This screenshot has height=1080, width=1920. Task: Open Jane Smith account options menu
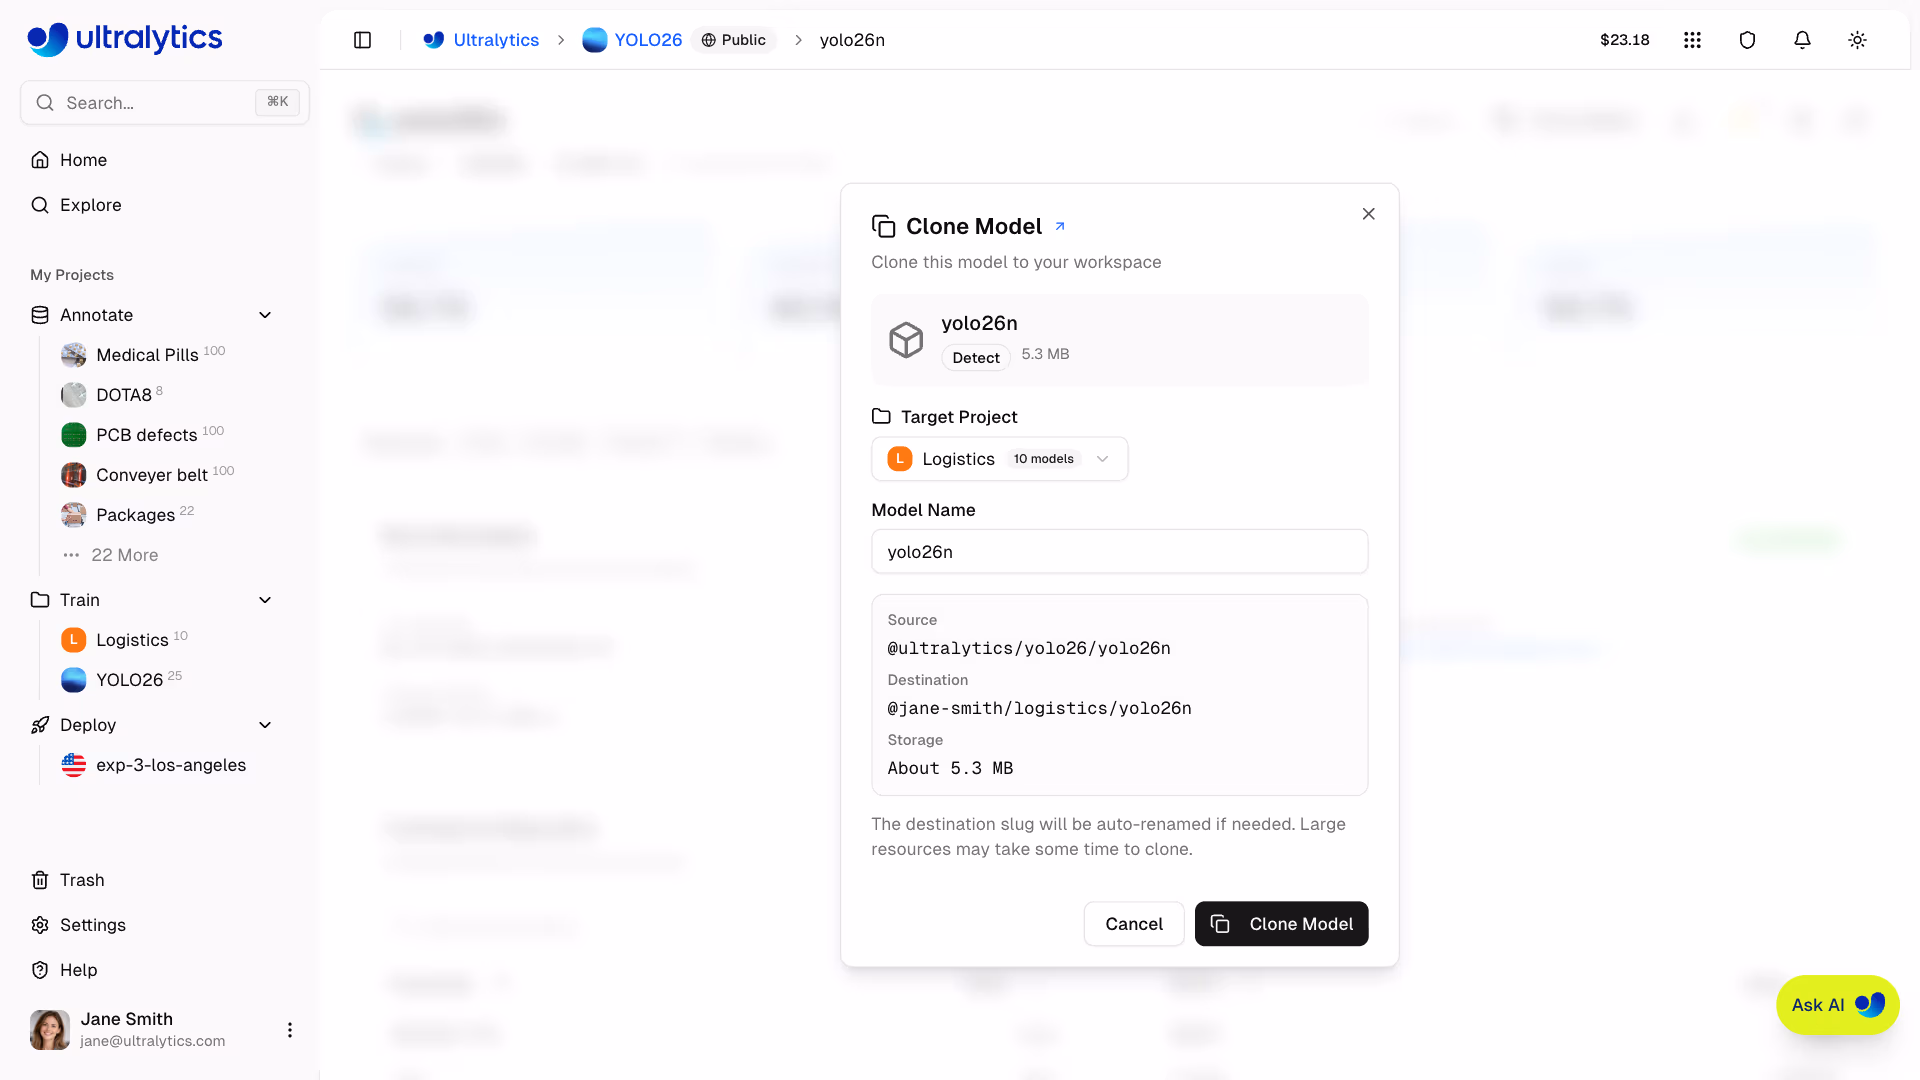[290, 1030]
